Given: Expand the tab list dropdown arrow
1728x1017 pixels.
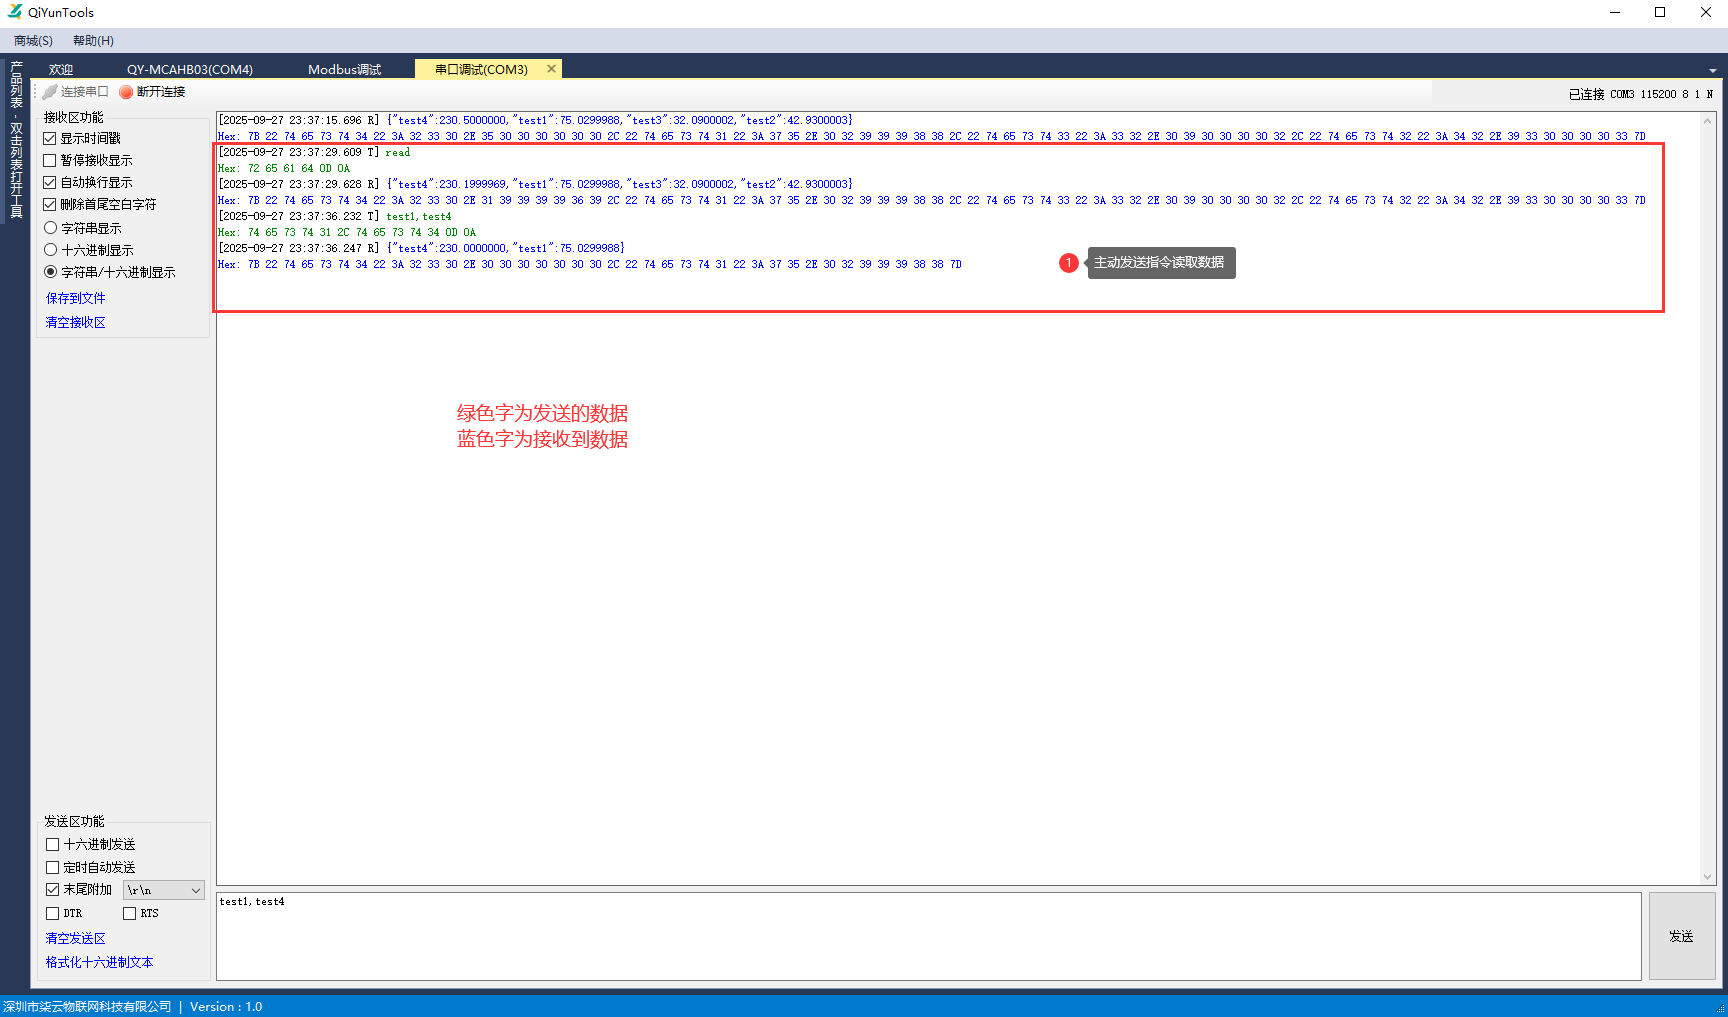Looking at the screenshot, I should point(1712,71).
